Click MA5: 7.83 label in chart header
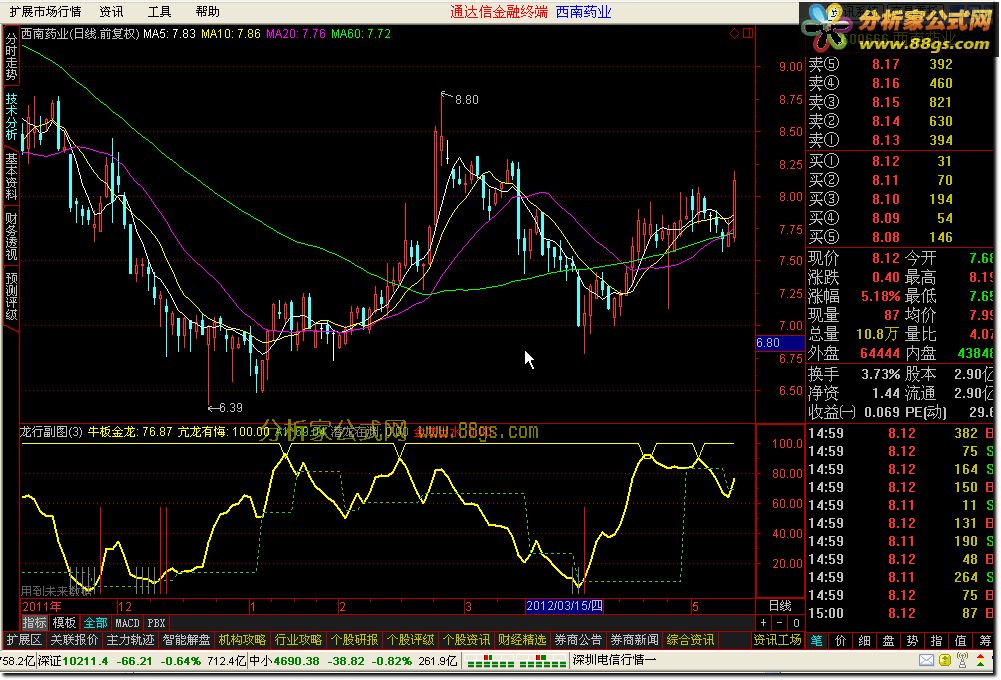The width and height of the screenshot is (1001, 680). (169, 34)
